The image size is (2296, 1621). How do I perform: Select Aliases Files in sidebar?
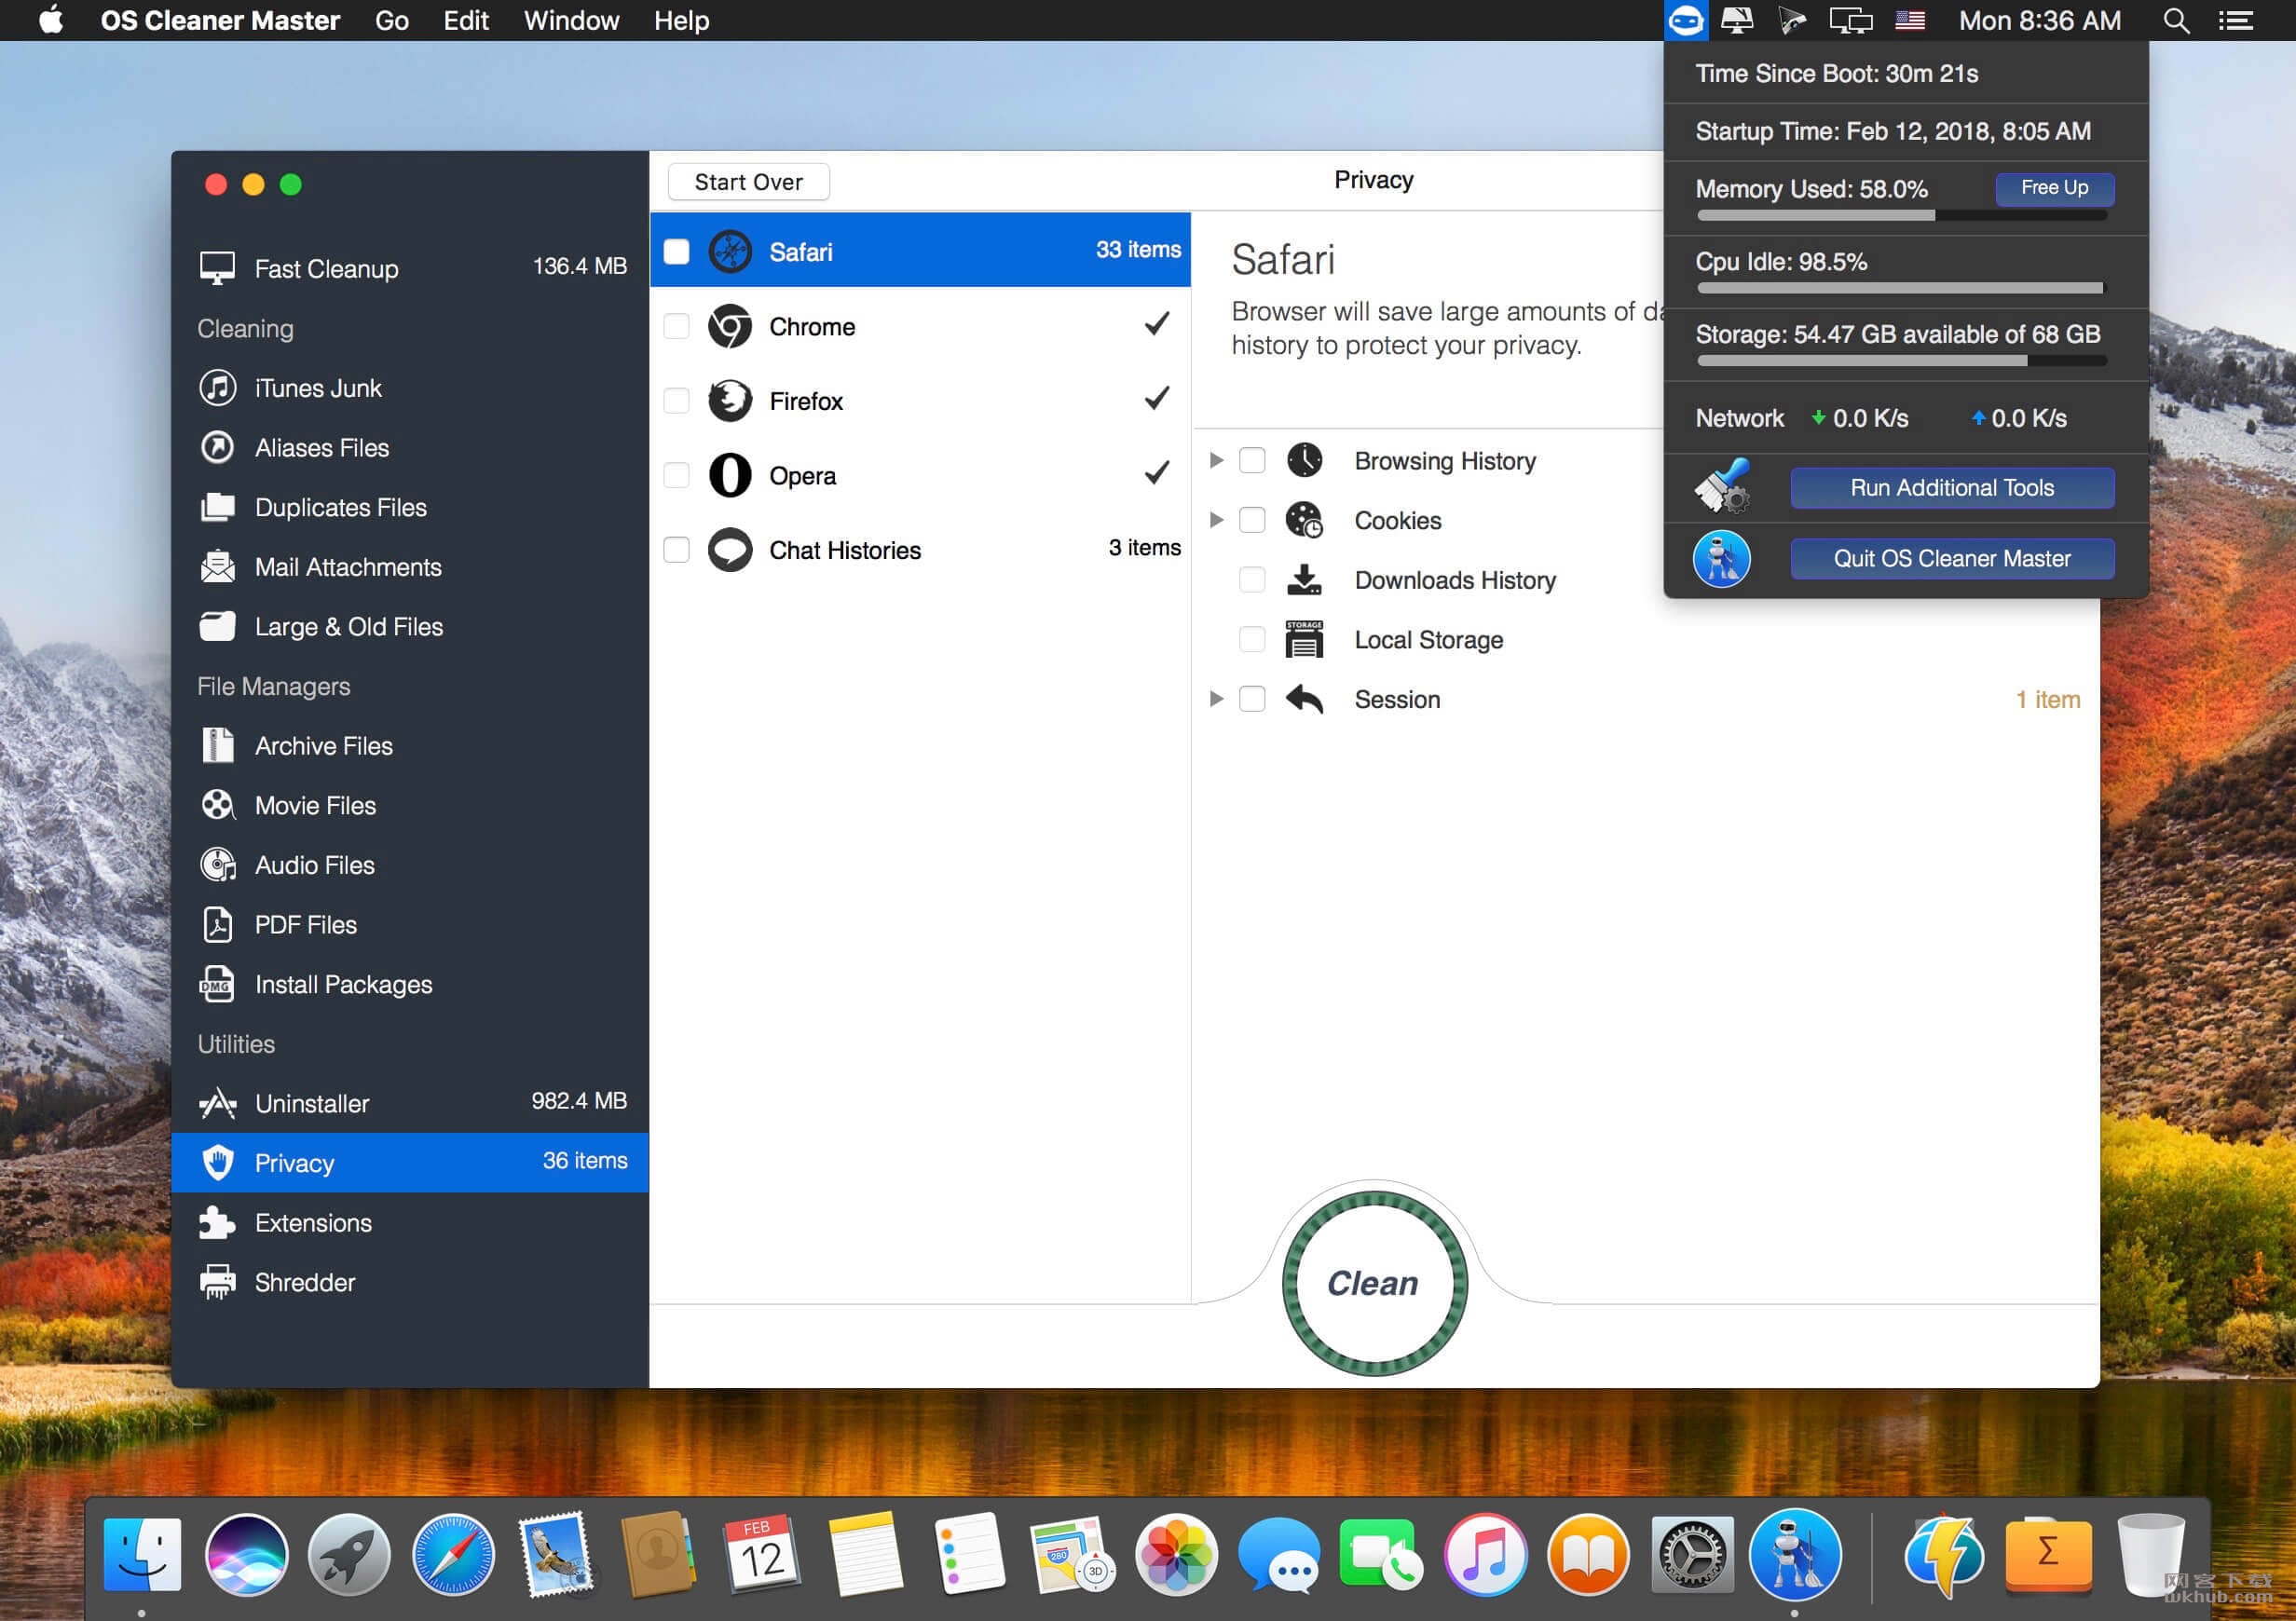410,448
